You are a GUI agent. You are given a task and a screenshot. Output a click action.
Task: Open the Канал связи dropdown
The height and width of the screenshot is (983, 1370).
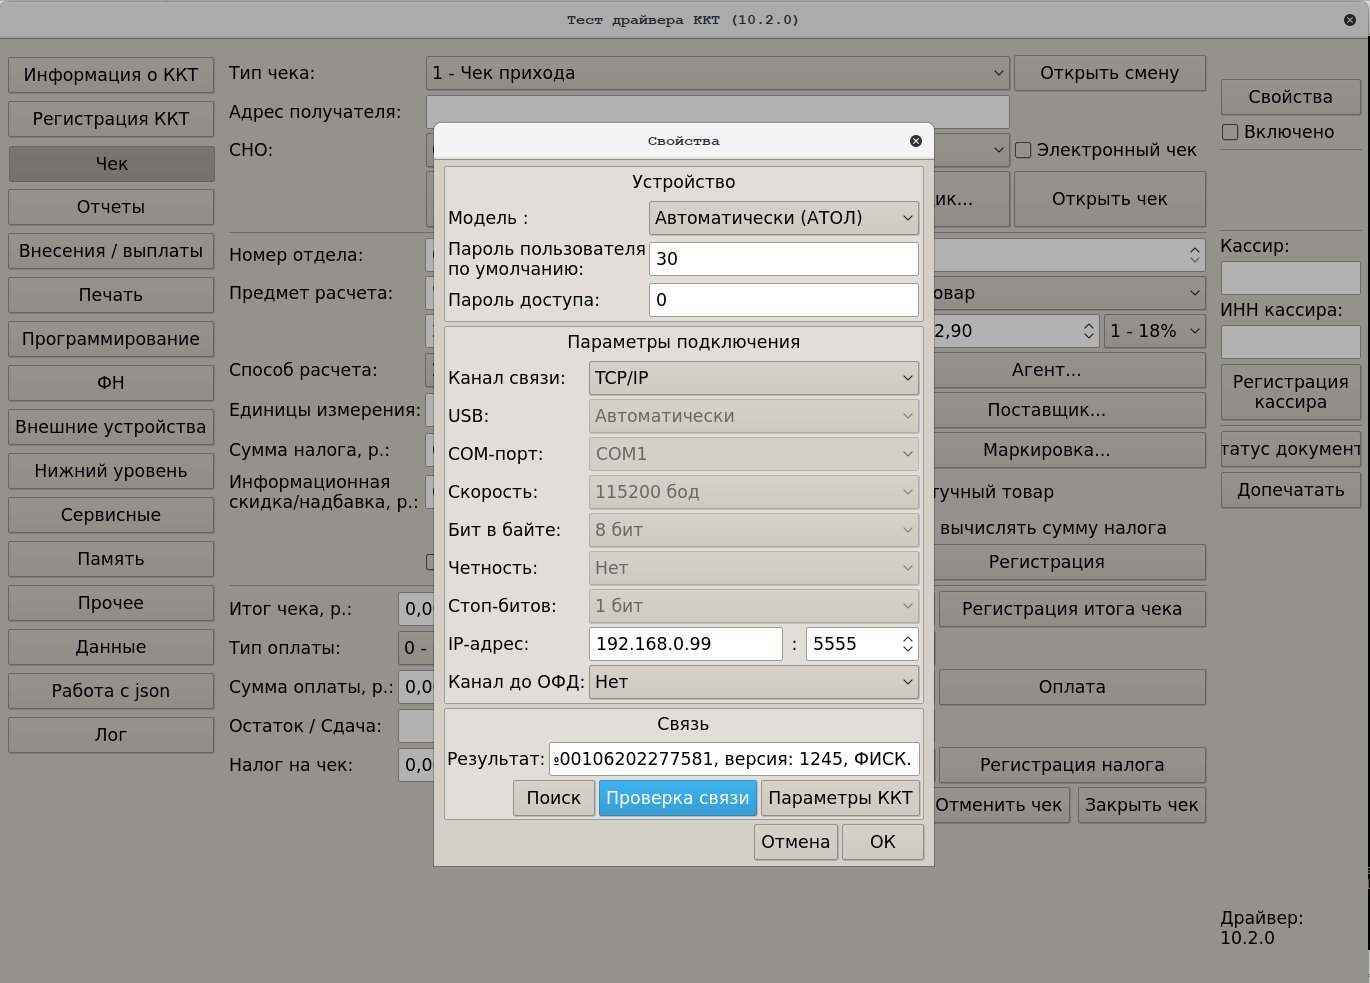[753, 378]
